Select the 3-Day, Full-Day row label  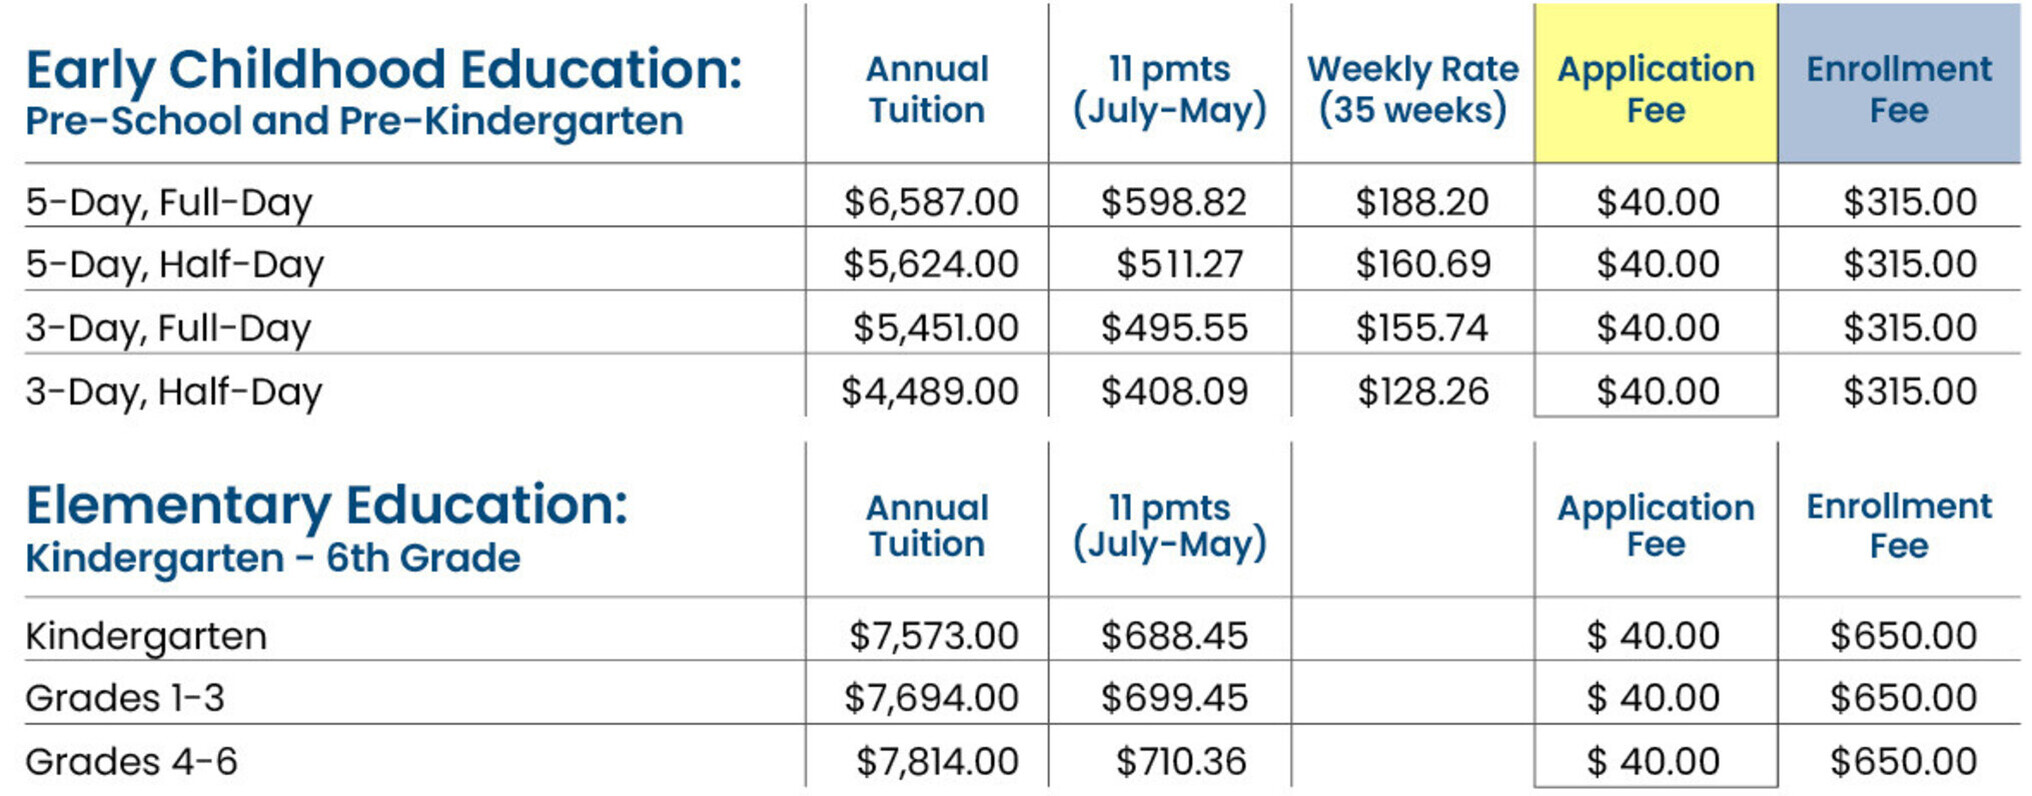(x=168, y=329)
